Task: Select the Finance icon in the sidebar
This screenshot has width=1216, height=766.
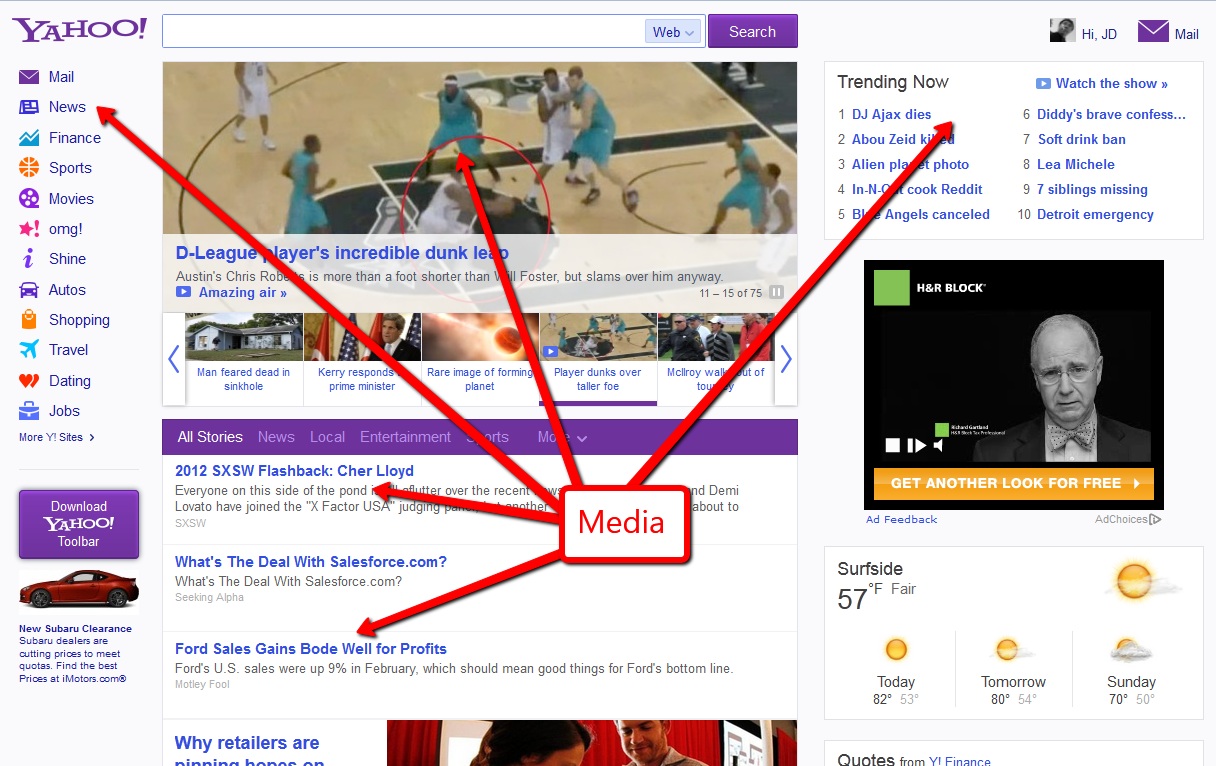Action: click(x=30, y=137)
